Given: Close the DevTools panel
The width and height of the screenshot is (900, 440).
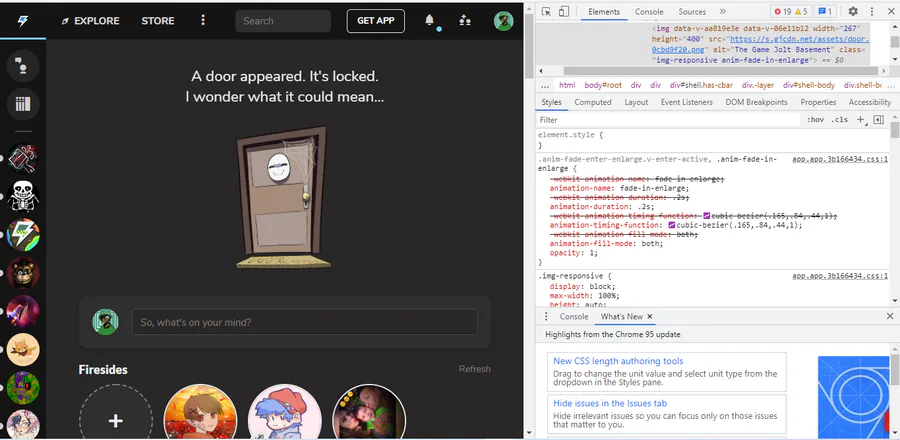Looking at the screenshot, I should click(890, 11).
